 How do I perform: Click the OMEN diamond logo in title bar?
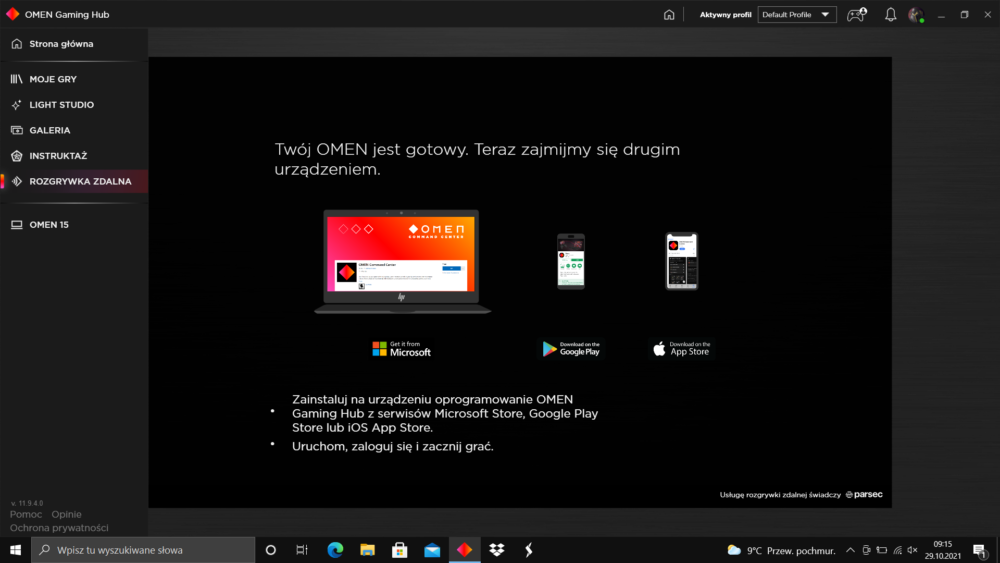12,14
